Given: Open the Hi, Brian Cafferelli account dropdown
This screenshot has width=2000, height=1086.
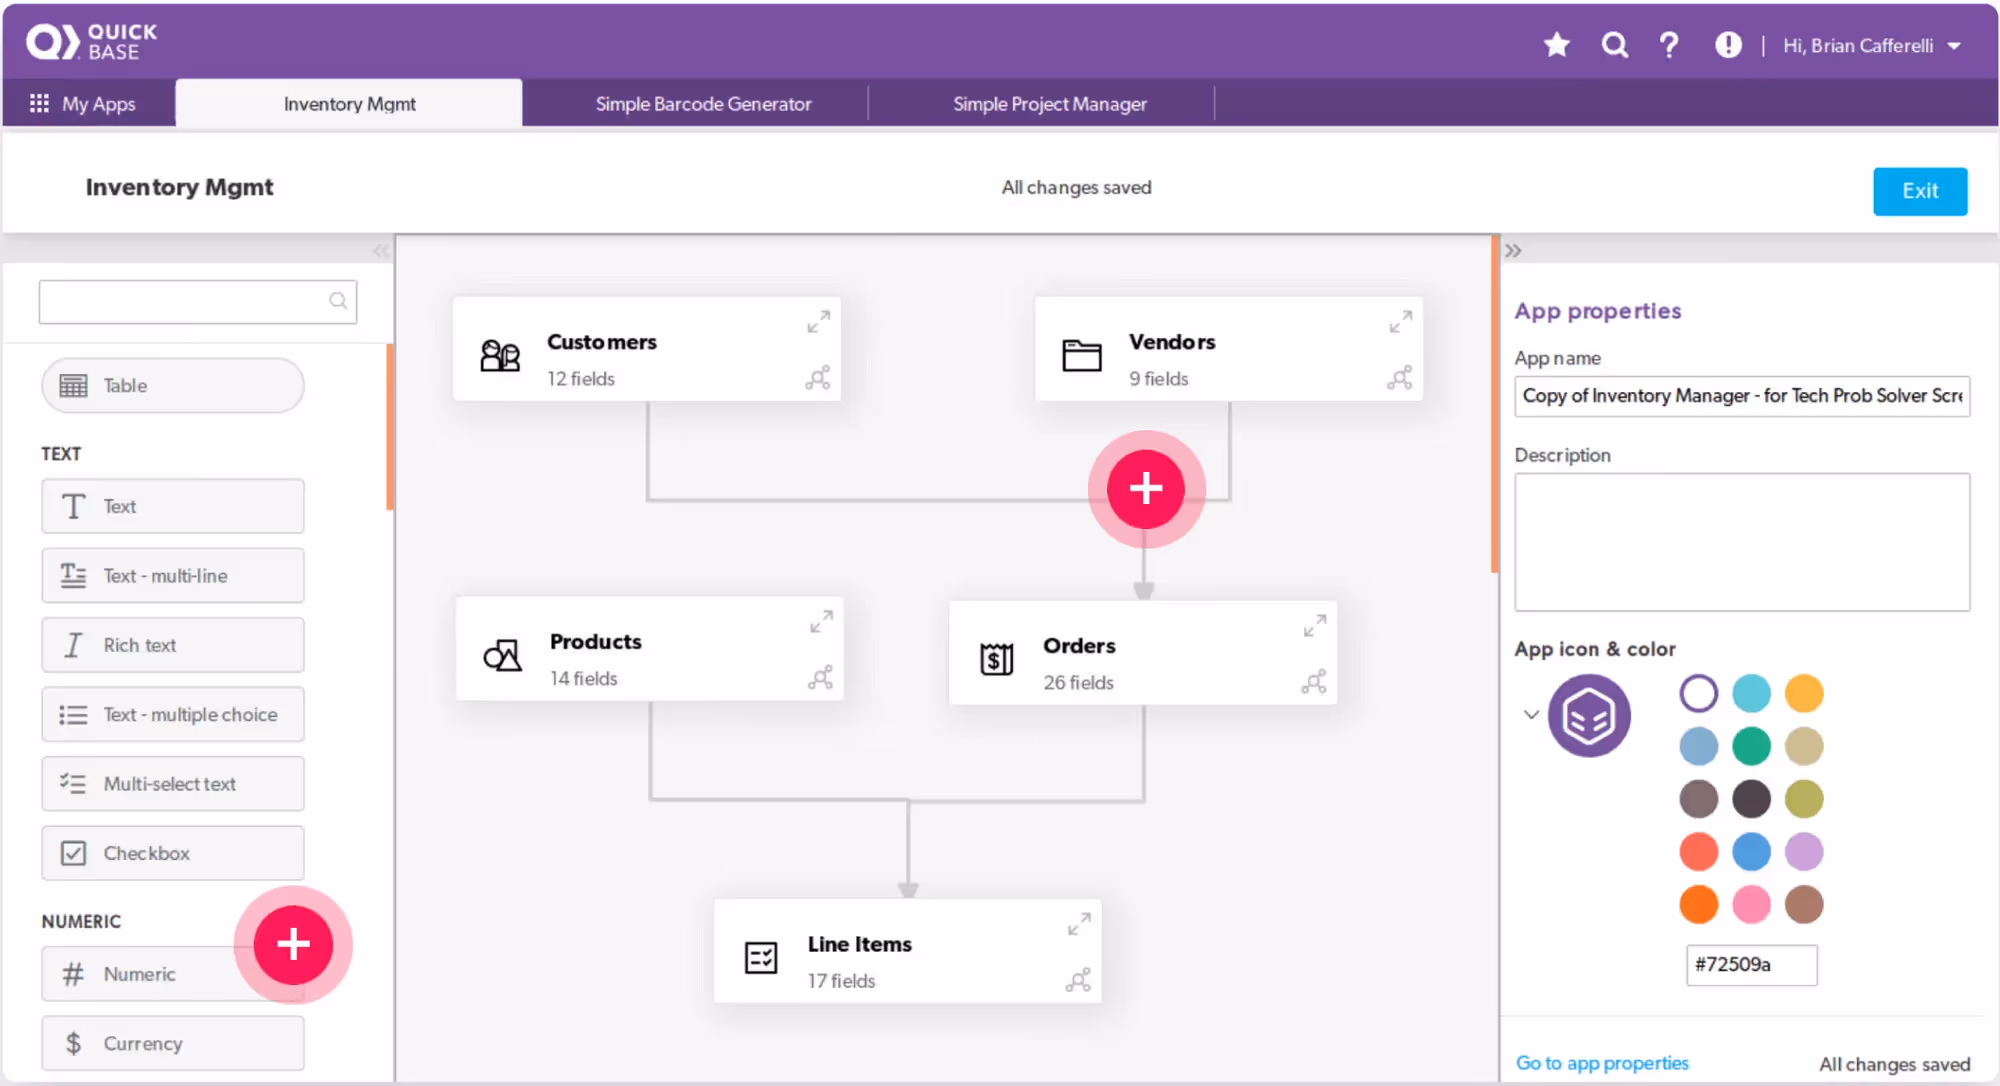Looking at the screenshot, I should [x=1871, y=45].
